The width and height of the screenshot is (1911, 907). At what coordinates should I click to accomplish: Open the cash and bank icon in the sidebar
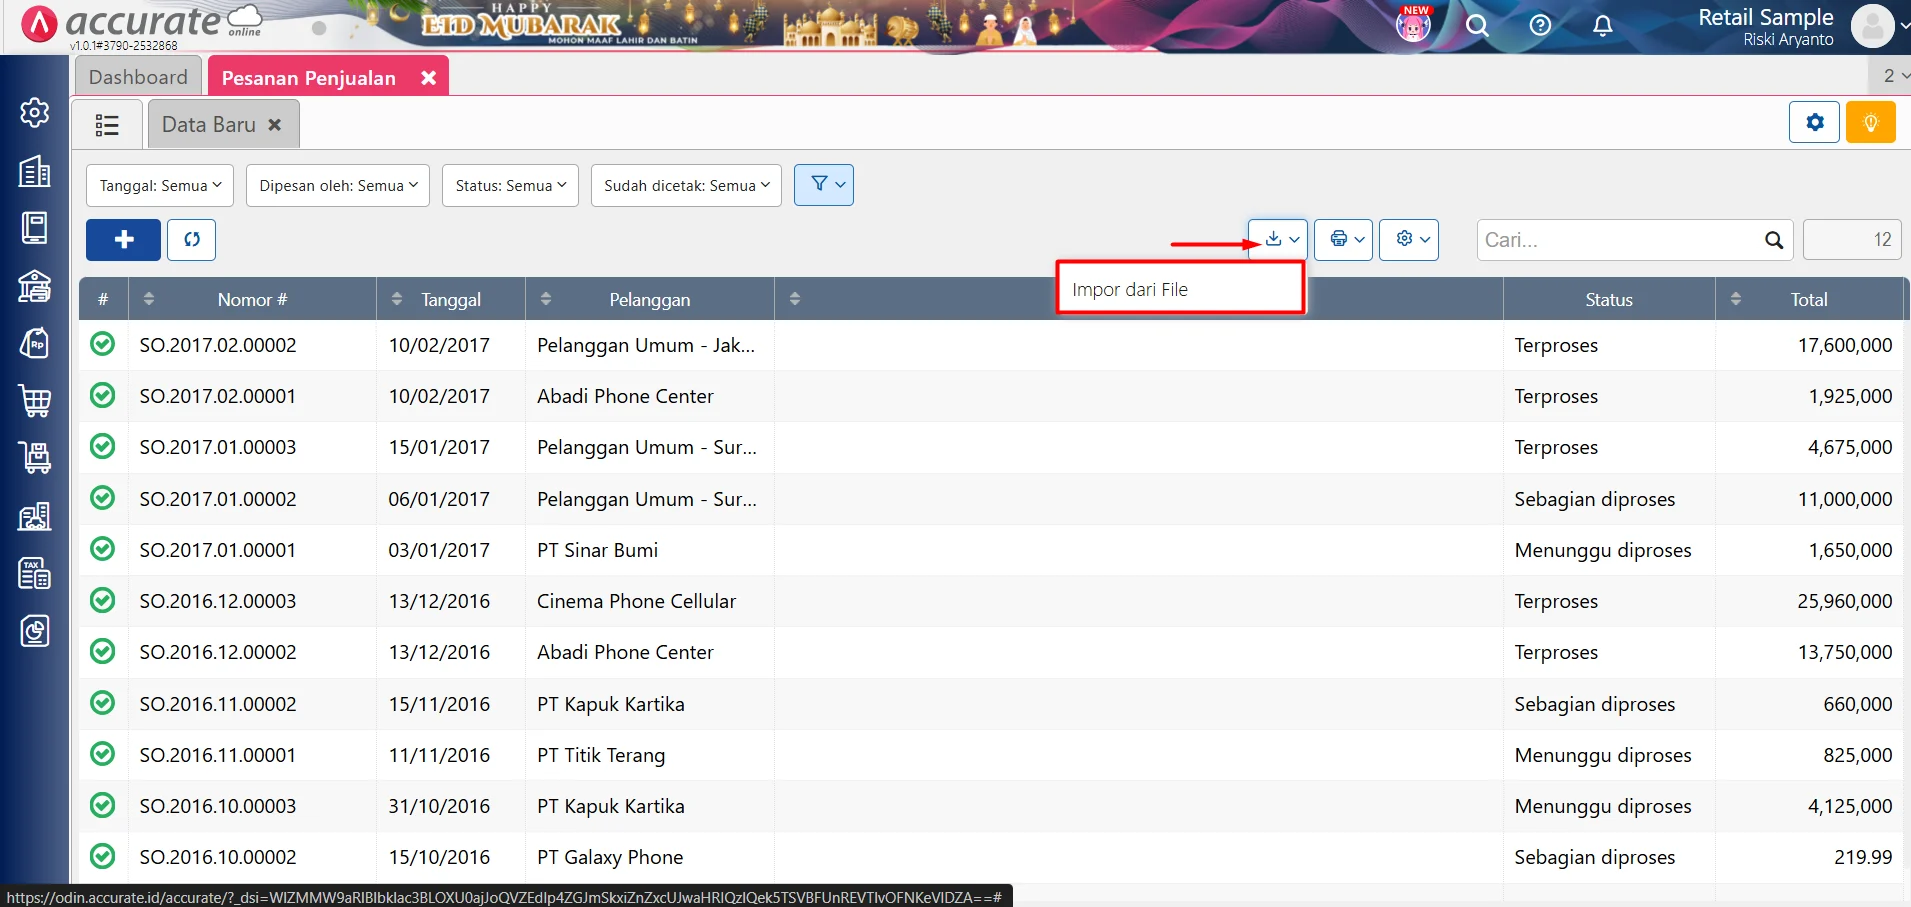(x=35, y=286)
